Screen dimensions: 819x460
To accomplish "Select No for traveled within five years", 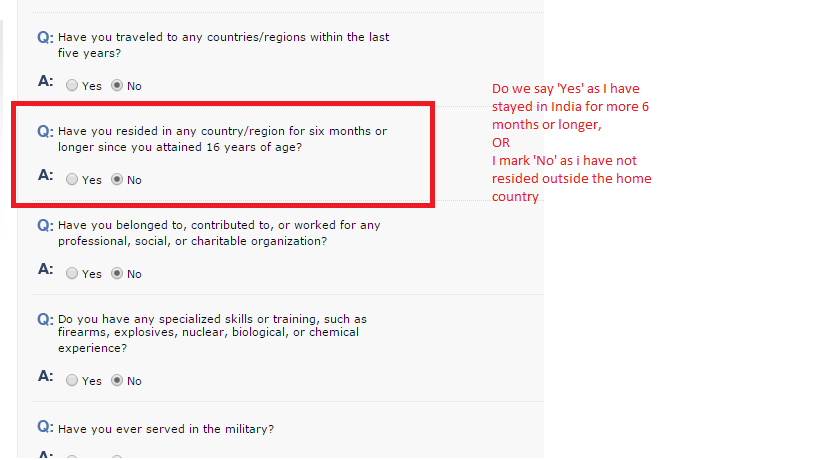I will (x=117, y=86).
